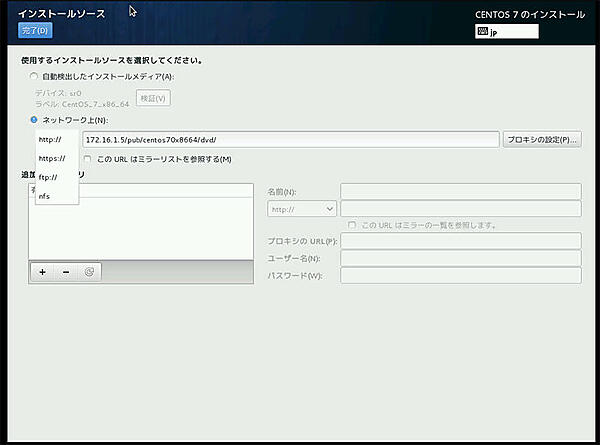
Task: Choose http:// from the protocol list
Action: coord(50,140)
